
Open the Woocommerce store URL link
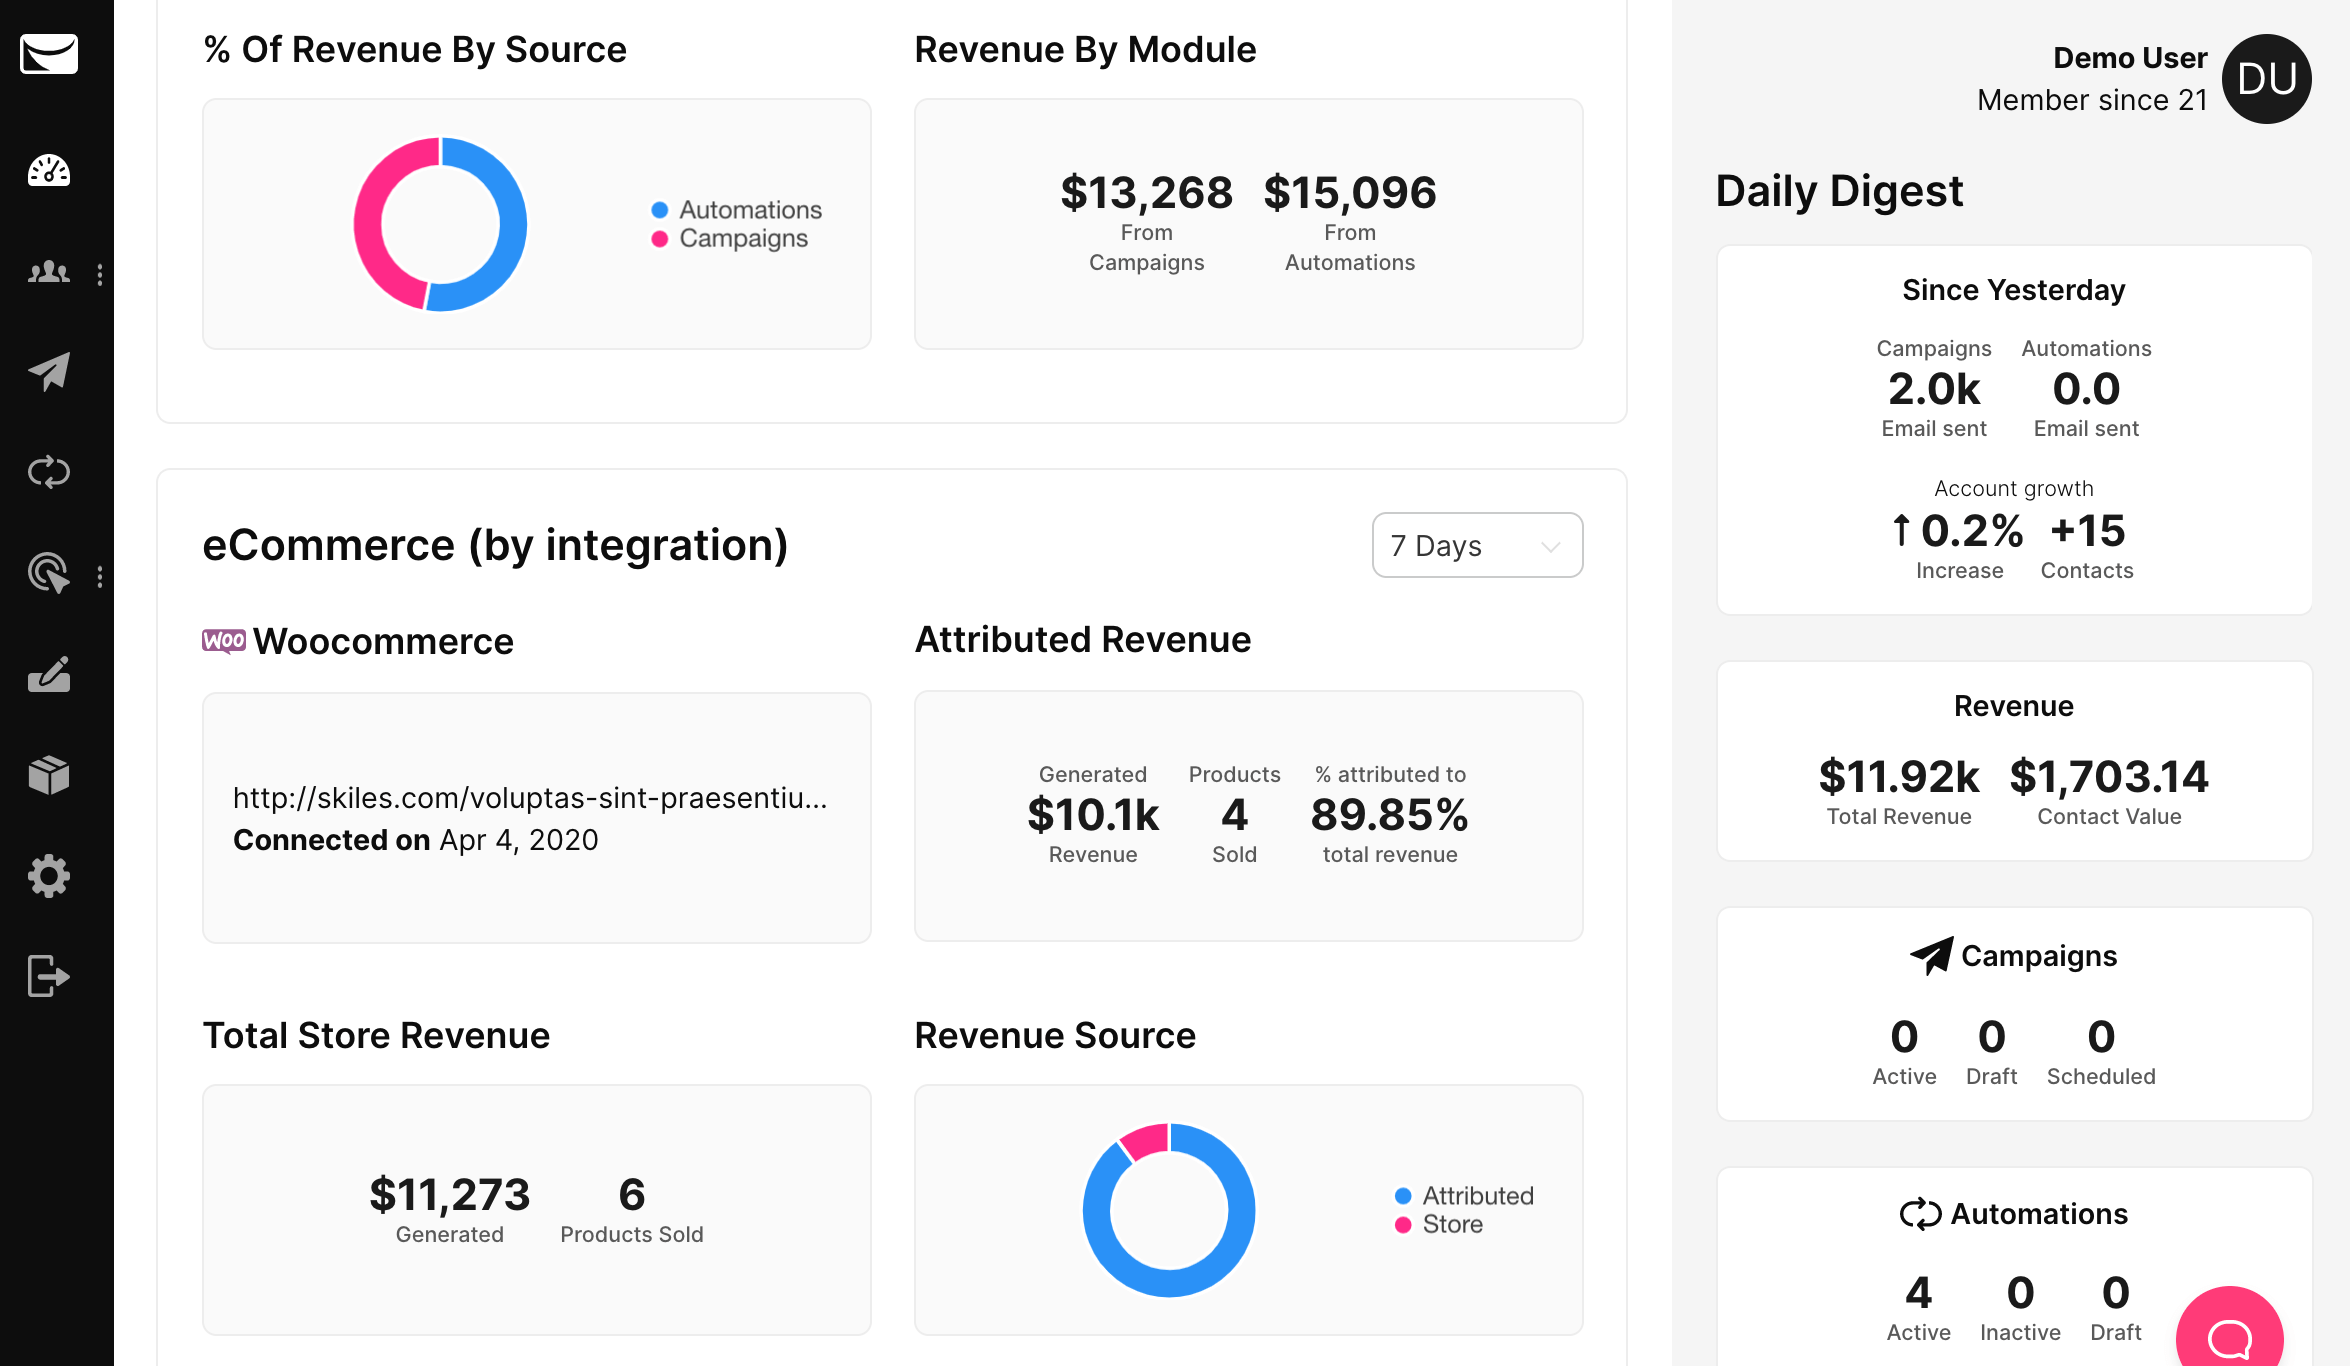point(530,798)
